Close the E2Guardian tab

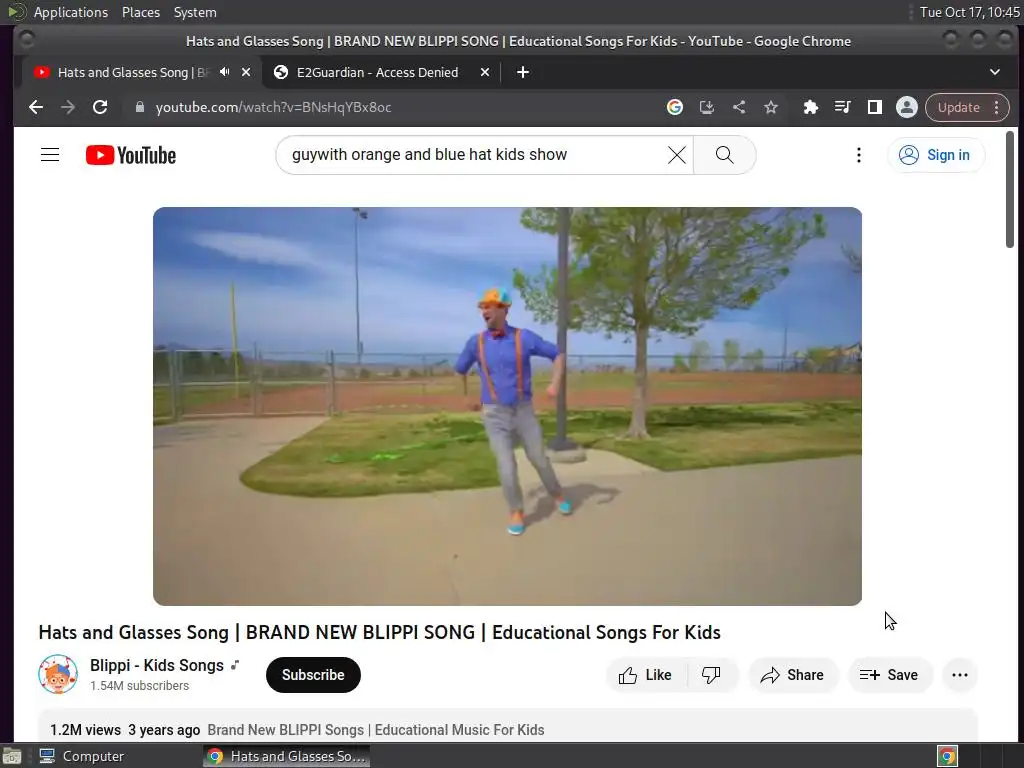coord(485,72)
